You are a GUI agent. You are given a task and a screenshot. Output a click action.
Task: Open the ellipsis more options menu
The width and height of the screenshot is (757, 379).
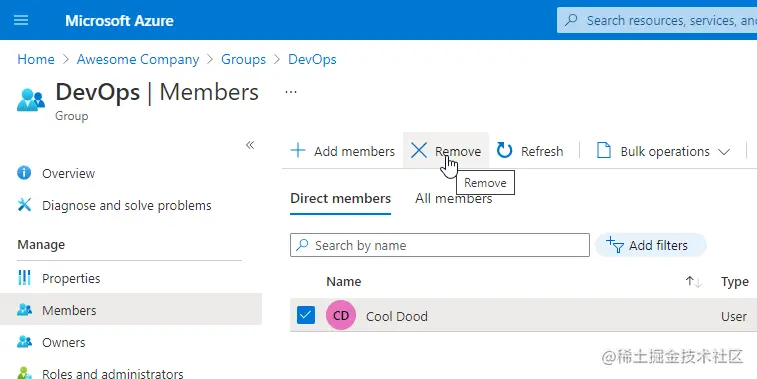[x=291, y=92]
